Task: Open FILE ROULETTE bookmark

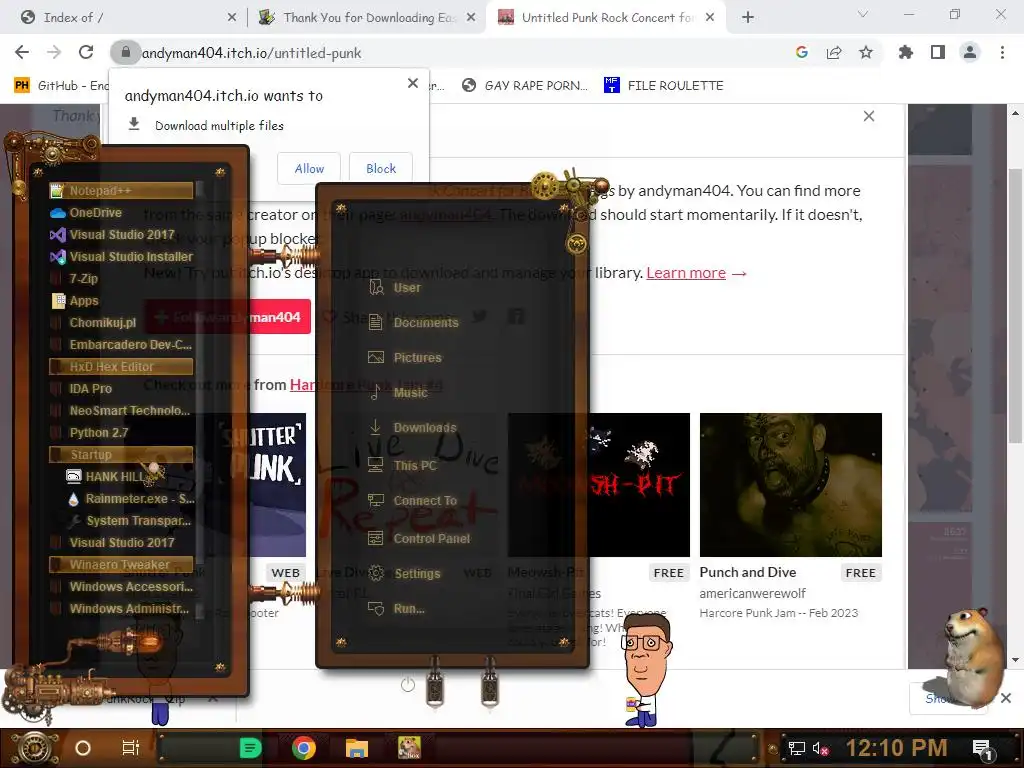Action: (x=664, y=85)
